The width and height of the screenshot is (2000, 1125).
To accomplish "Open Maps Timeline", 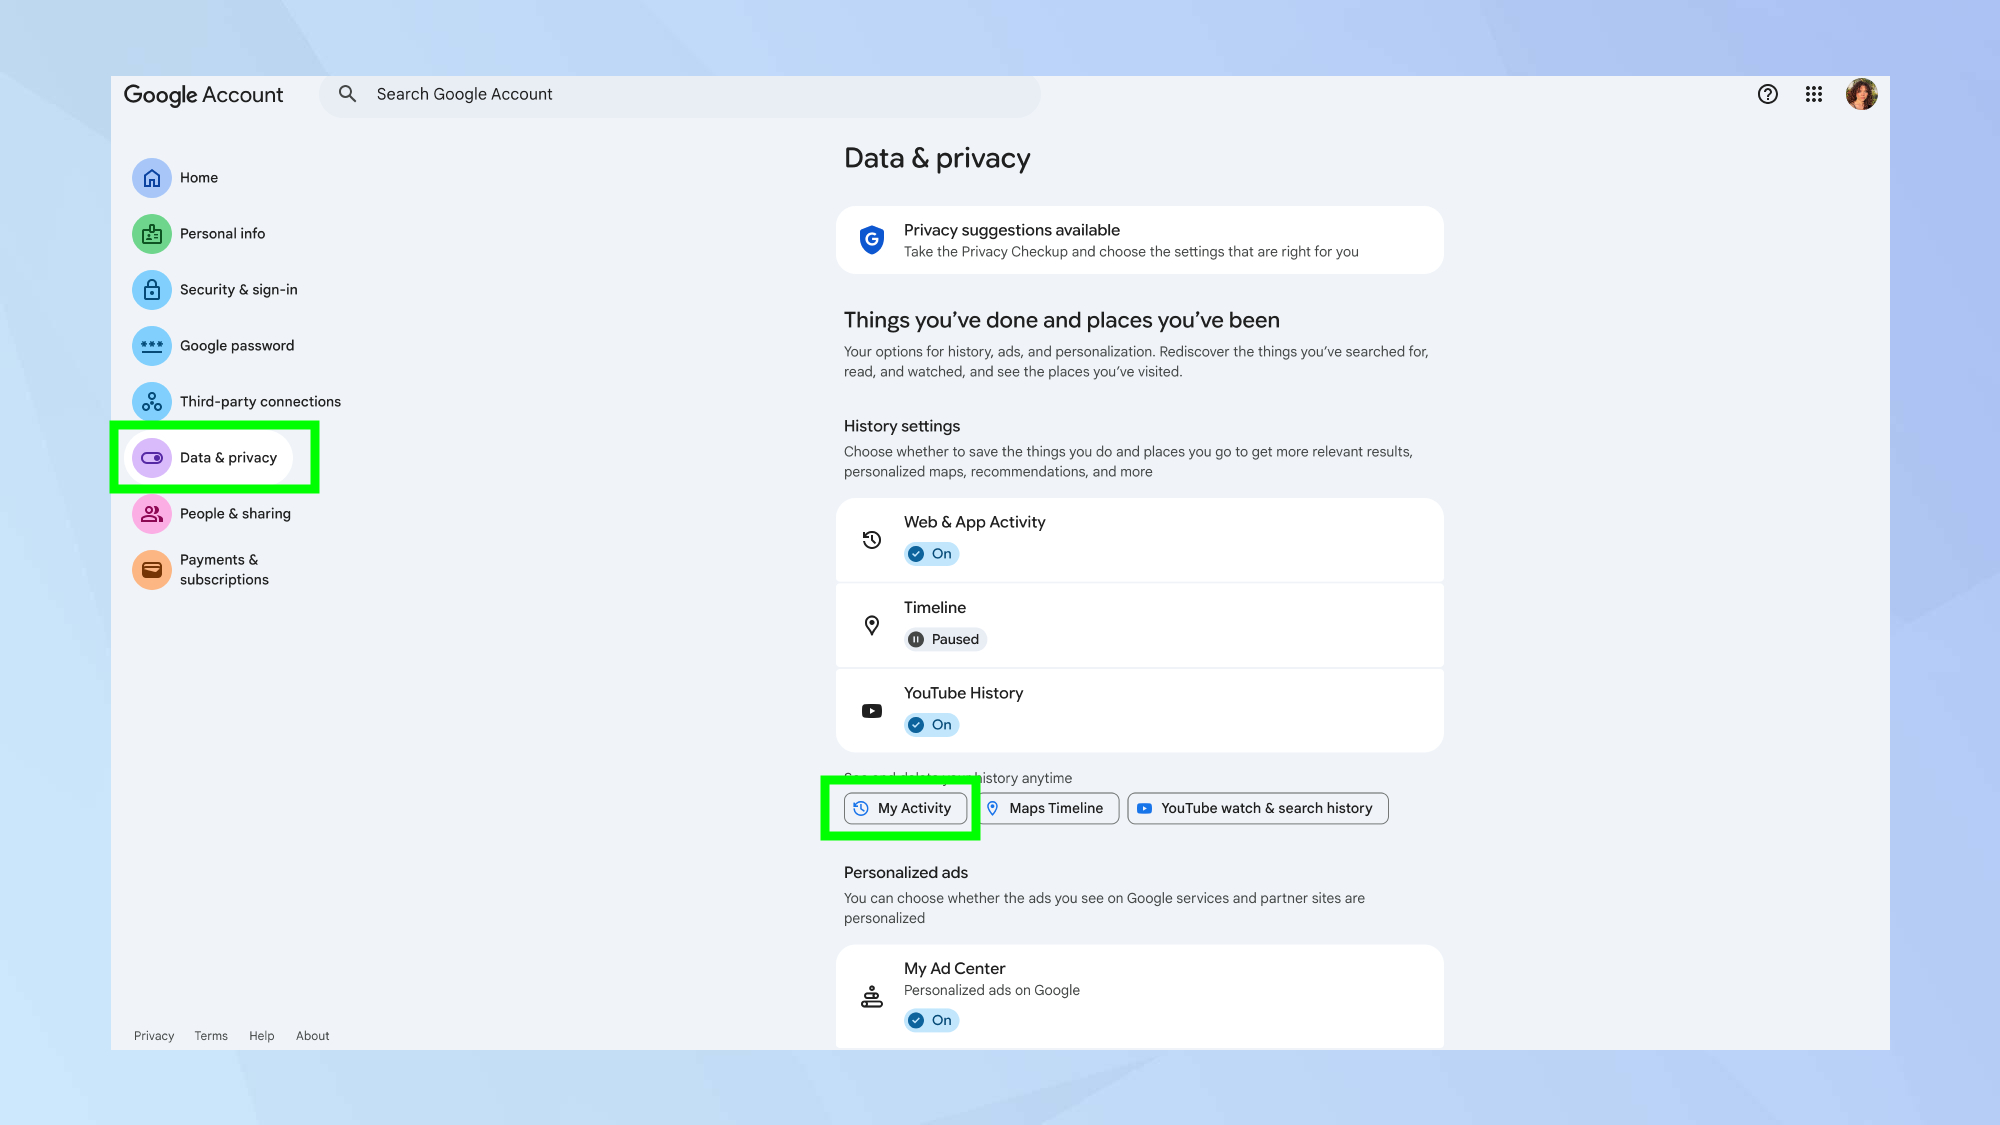I will (1047, 808).
